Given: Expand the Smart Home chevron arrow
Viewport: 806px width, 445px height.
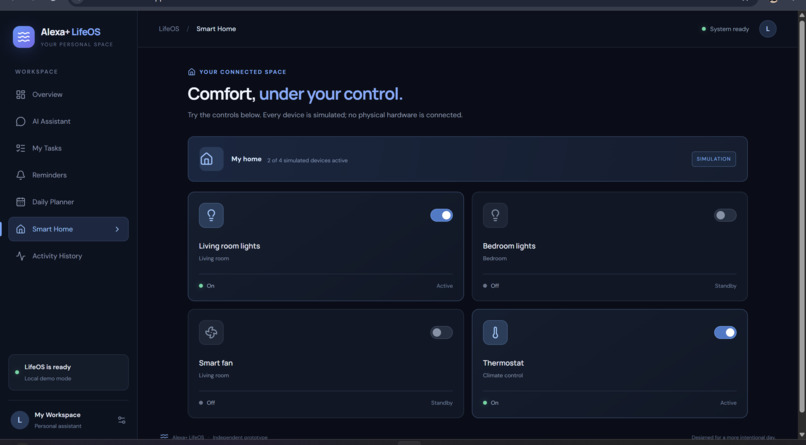Looking at the screenshot, I should 117,229.
